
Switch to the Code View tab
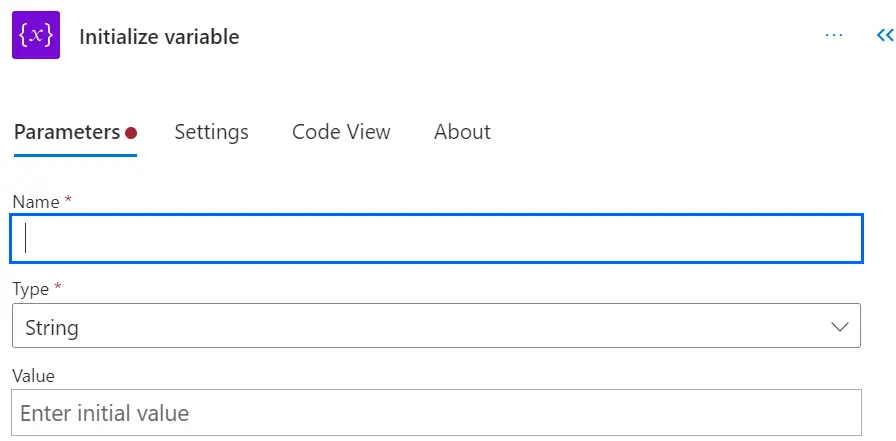click(341, 132)
